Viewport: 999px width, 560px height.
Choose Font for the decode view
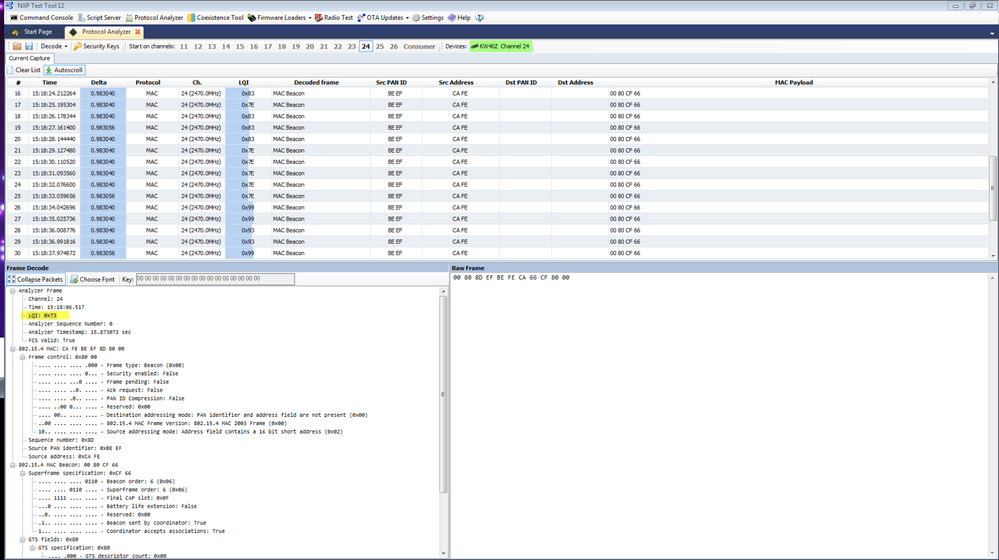(x=93, y=279)
